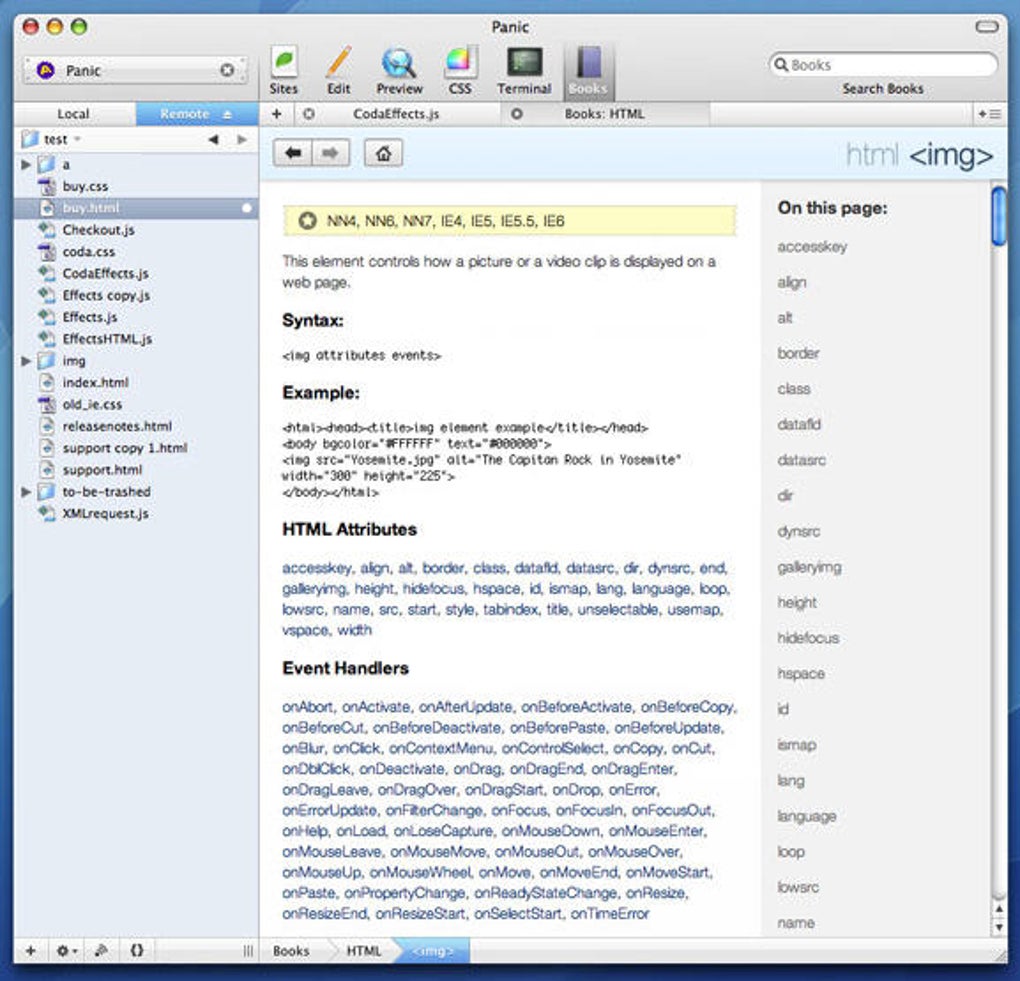Switch to the Remote tab
Image resolution: width=1020 pixels, height=981 pixels.
pos(197,114)
